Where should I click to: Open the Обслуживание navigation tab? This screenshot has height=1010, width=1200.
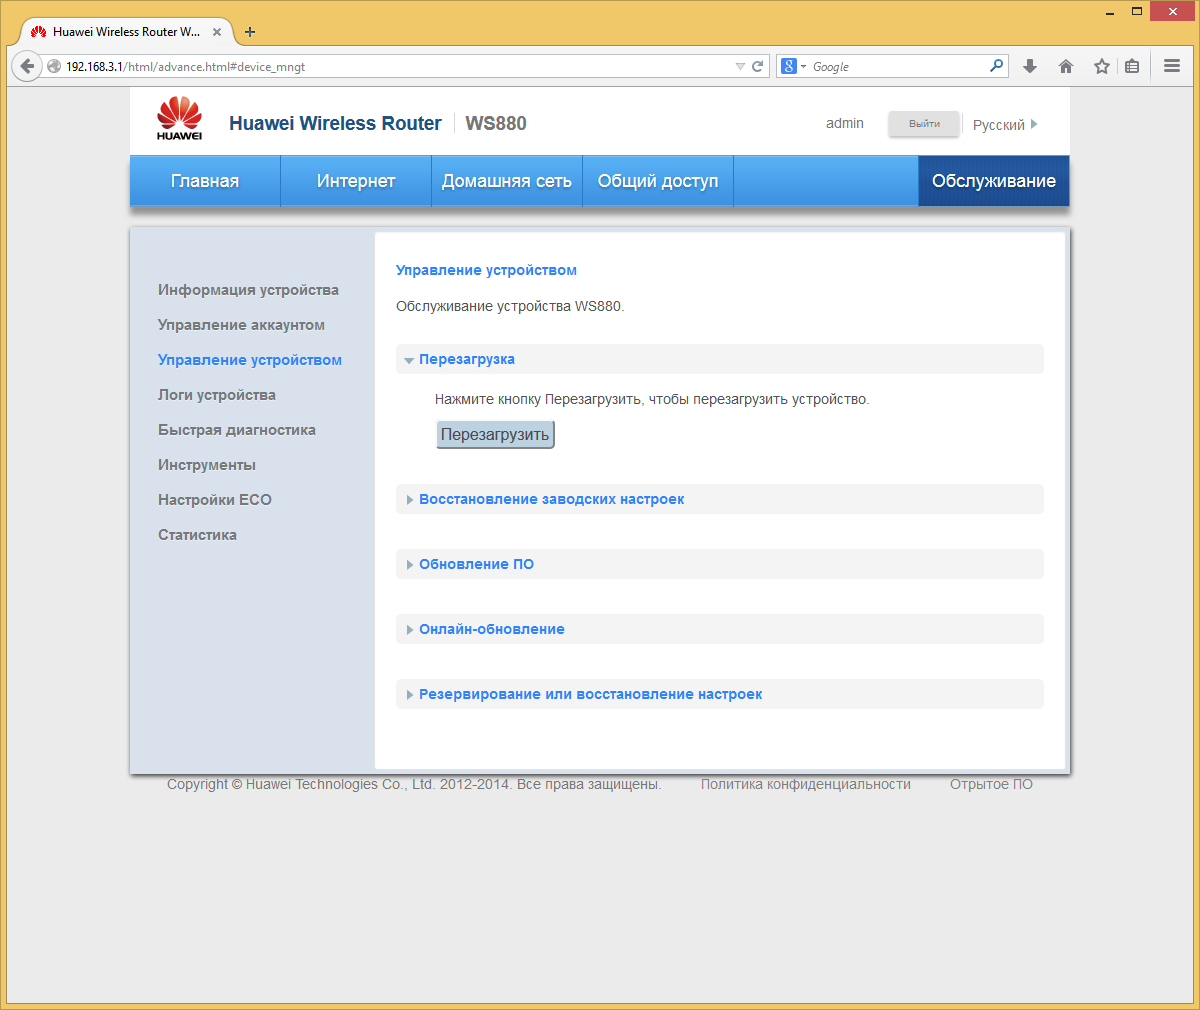tap(994, 181)
